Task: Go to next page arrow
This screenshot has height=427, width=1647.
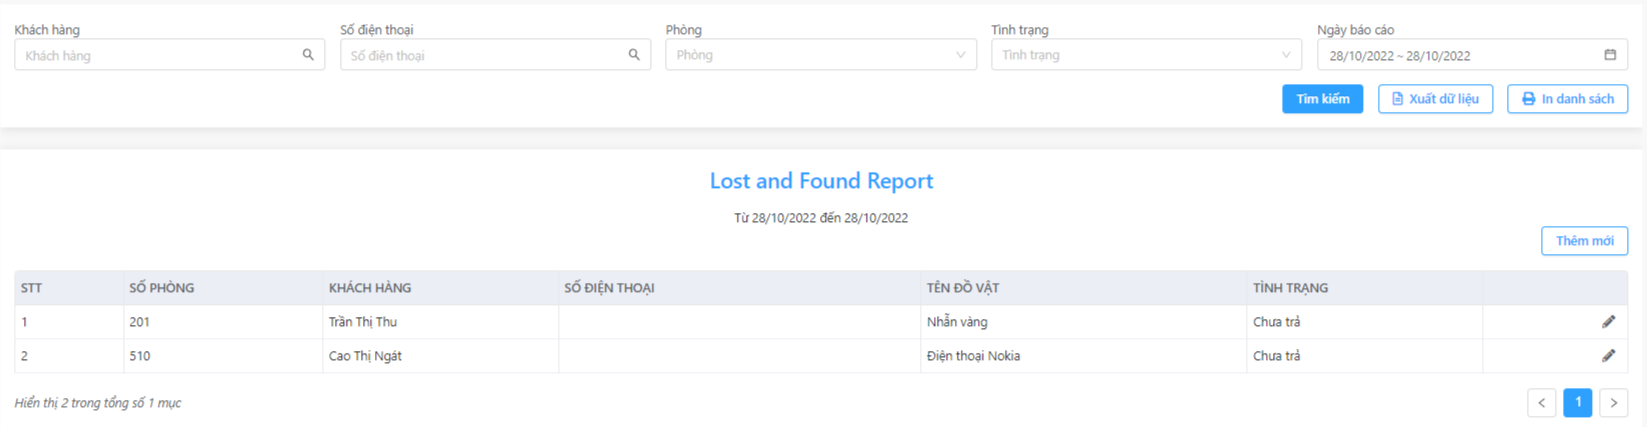Action: 1613,403
